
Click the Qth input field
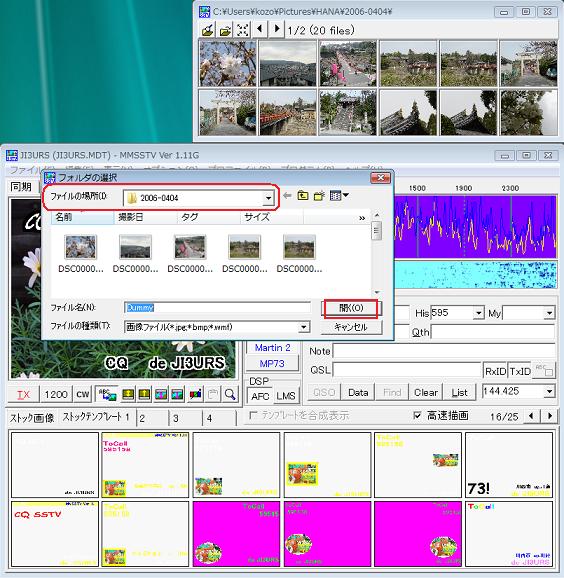493,332
